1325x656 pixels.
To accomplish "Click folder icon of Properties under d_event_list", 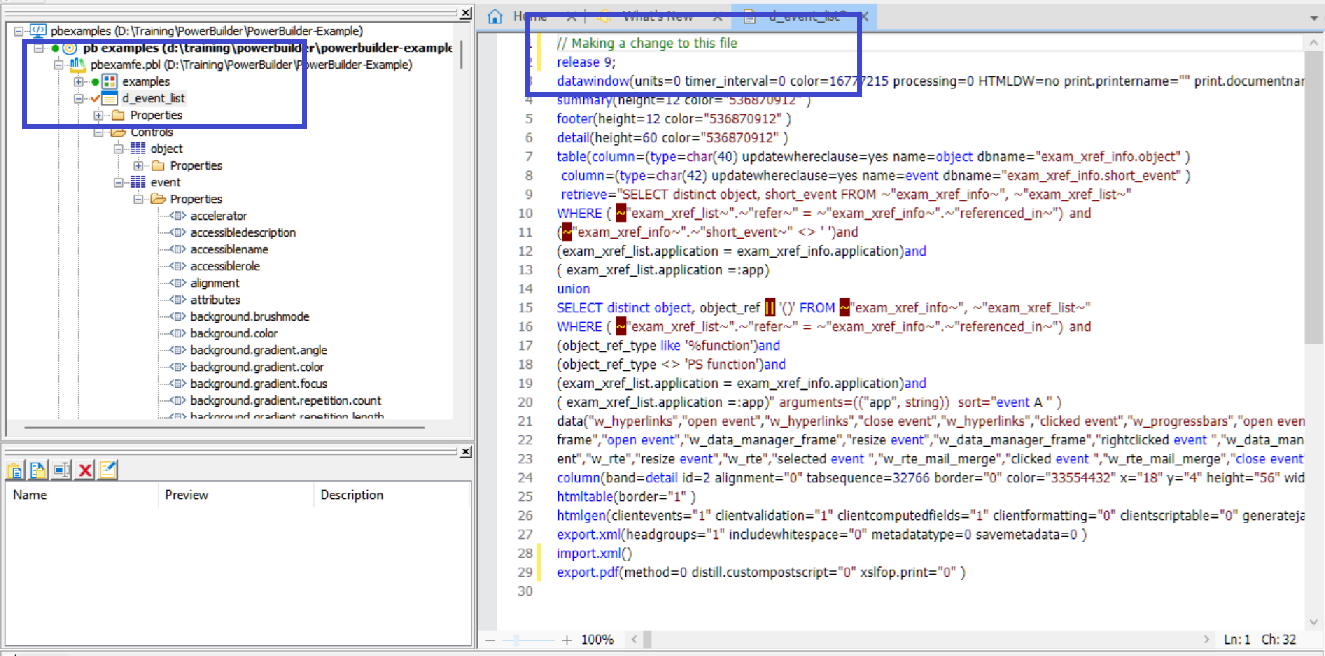I will tap(117, 115).
